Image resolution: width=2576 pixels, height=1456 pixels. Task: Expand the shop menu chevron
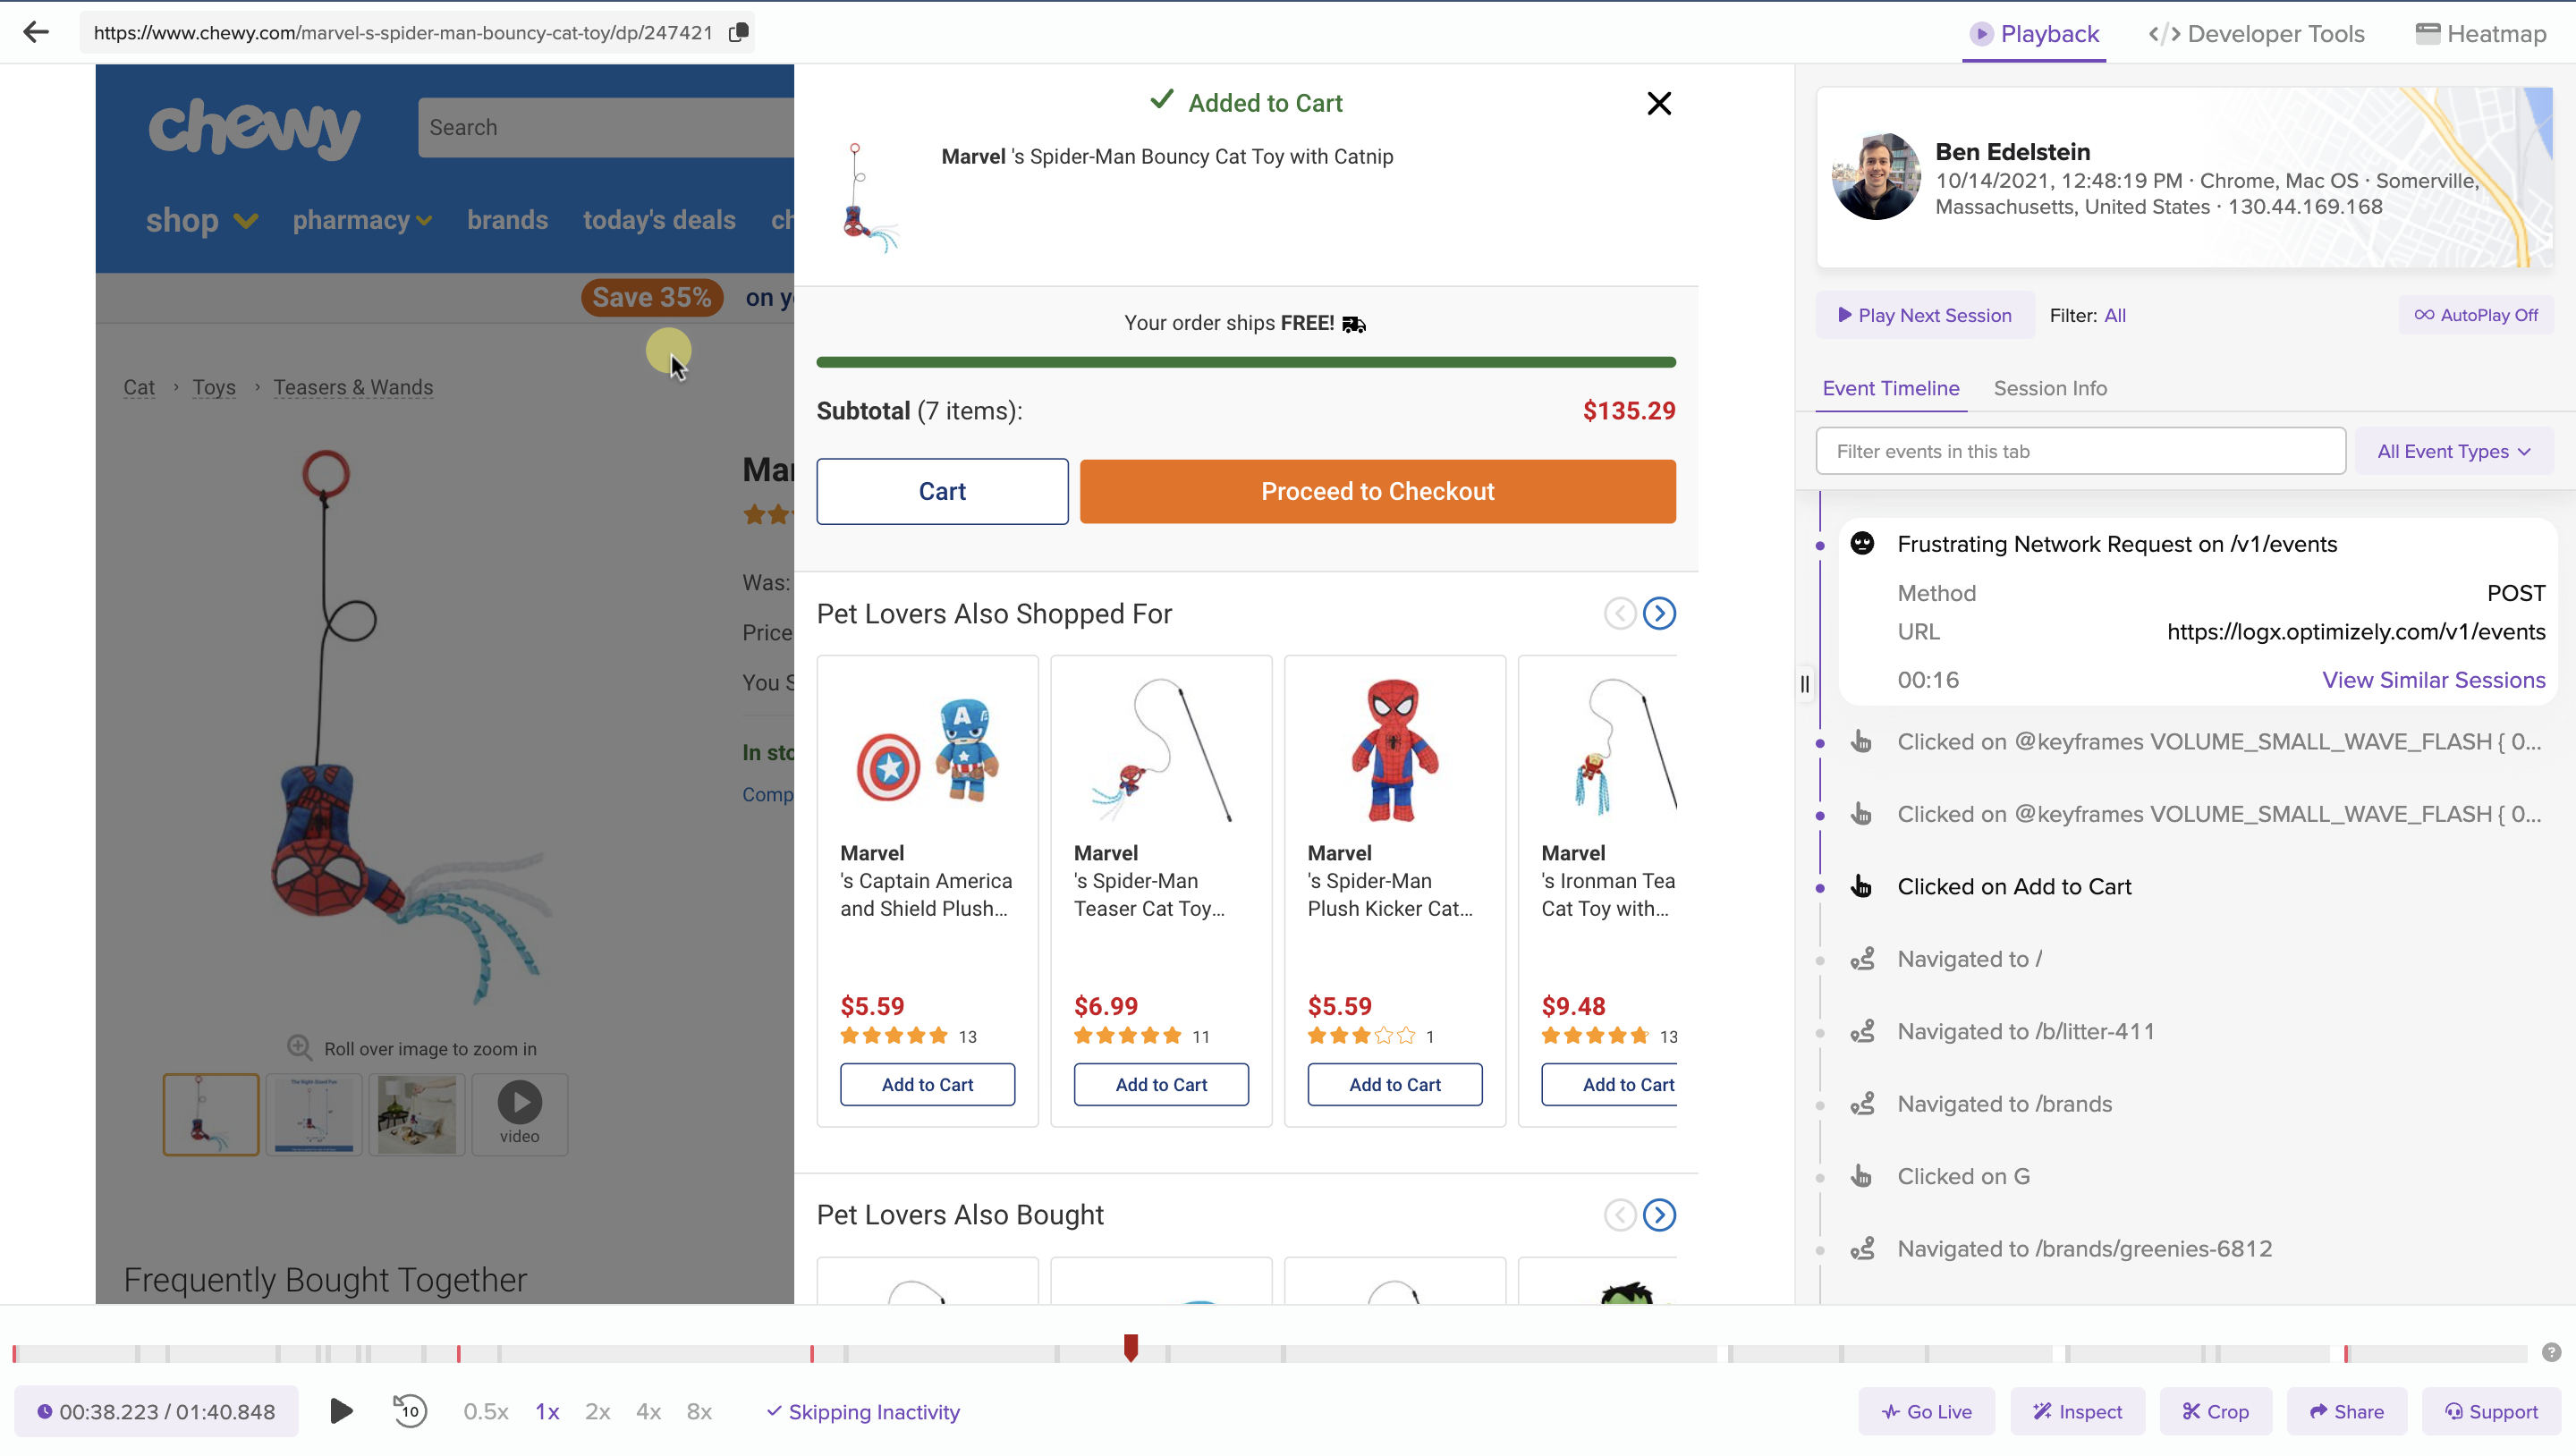(x=246, y=221)
